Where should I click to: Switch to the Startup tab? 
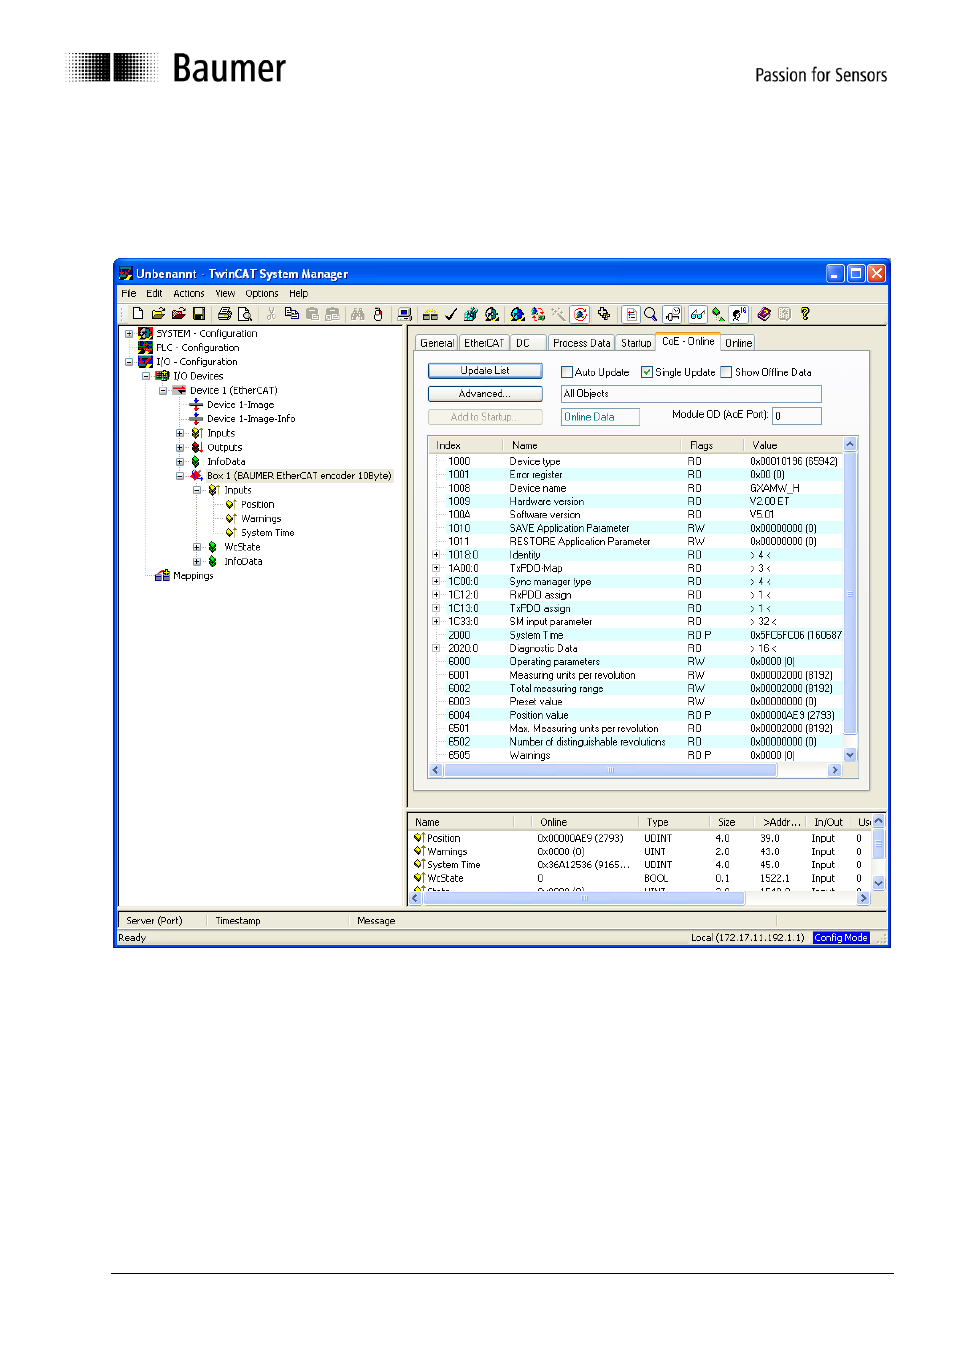coord(636,343)
